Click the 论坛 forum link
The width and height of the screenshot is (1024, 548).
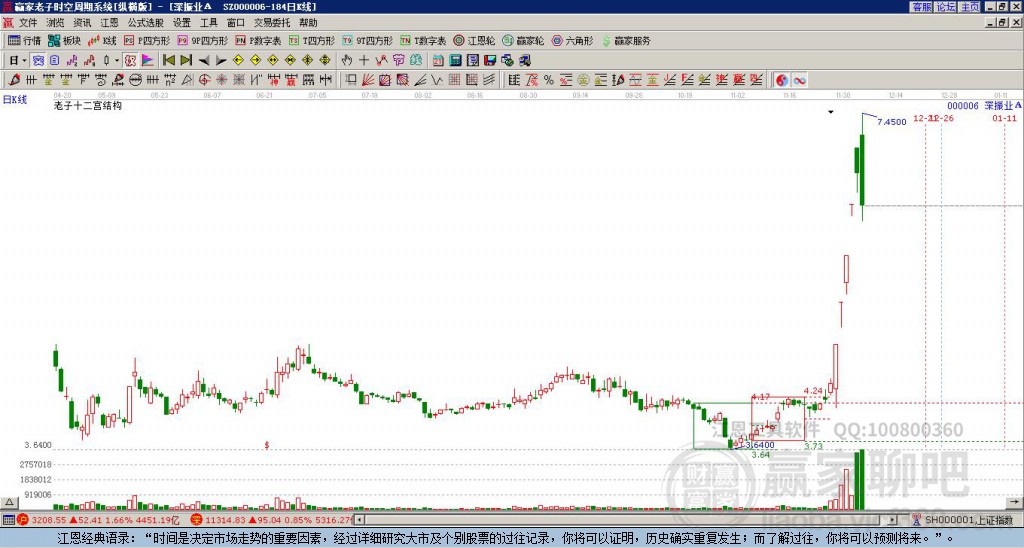(945, 7)
